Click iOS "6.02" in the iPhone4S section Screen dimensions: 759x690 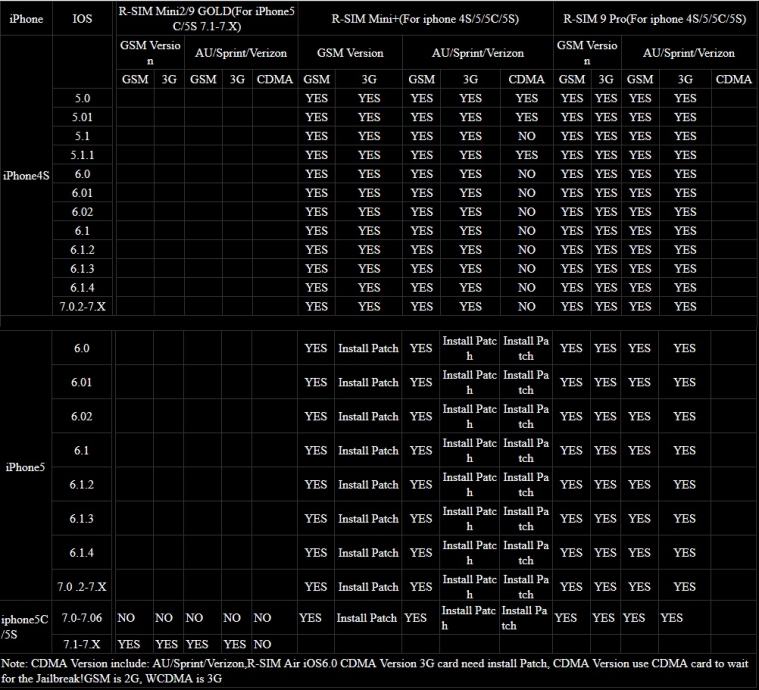[82, 212]
